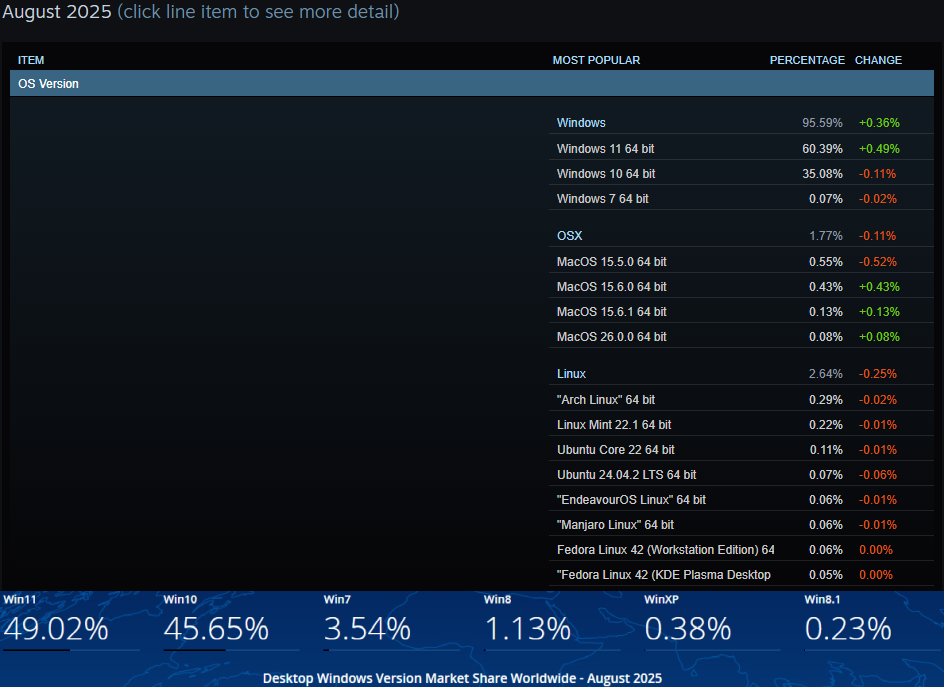
Task: Click the -0.06% change for Ubuntu 24.04.2
Action: point(878,475)
